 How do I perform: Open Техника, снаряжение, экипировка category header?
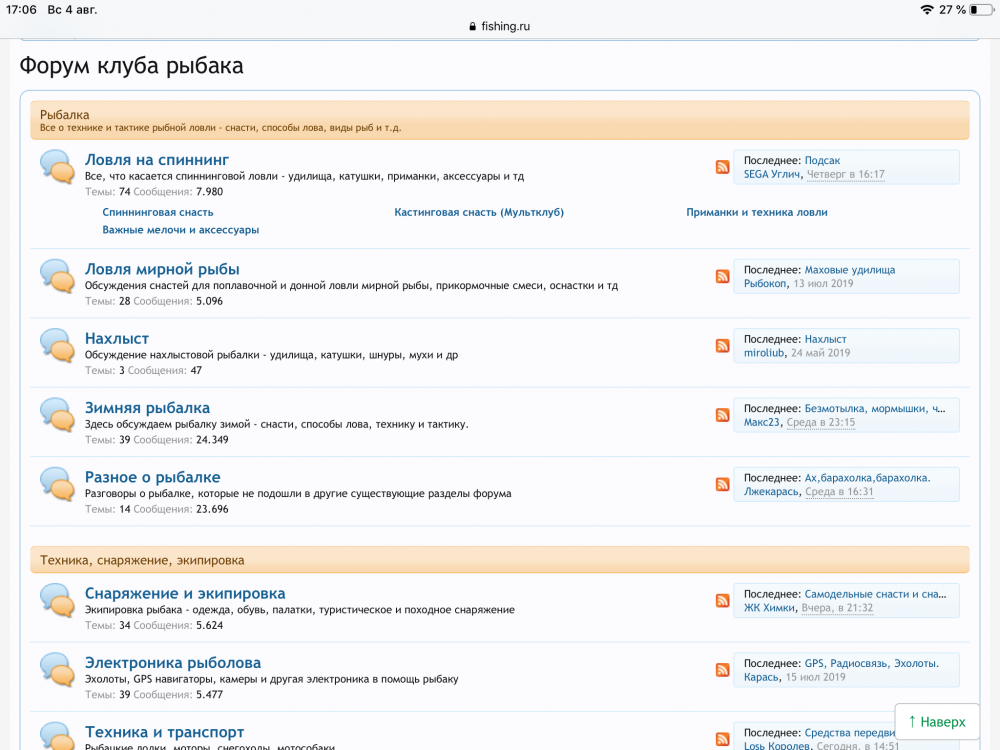click(x=142, y=560)
